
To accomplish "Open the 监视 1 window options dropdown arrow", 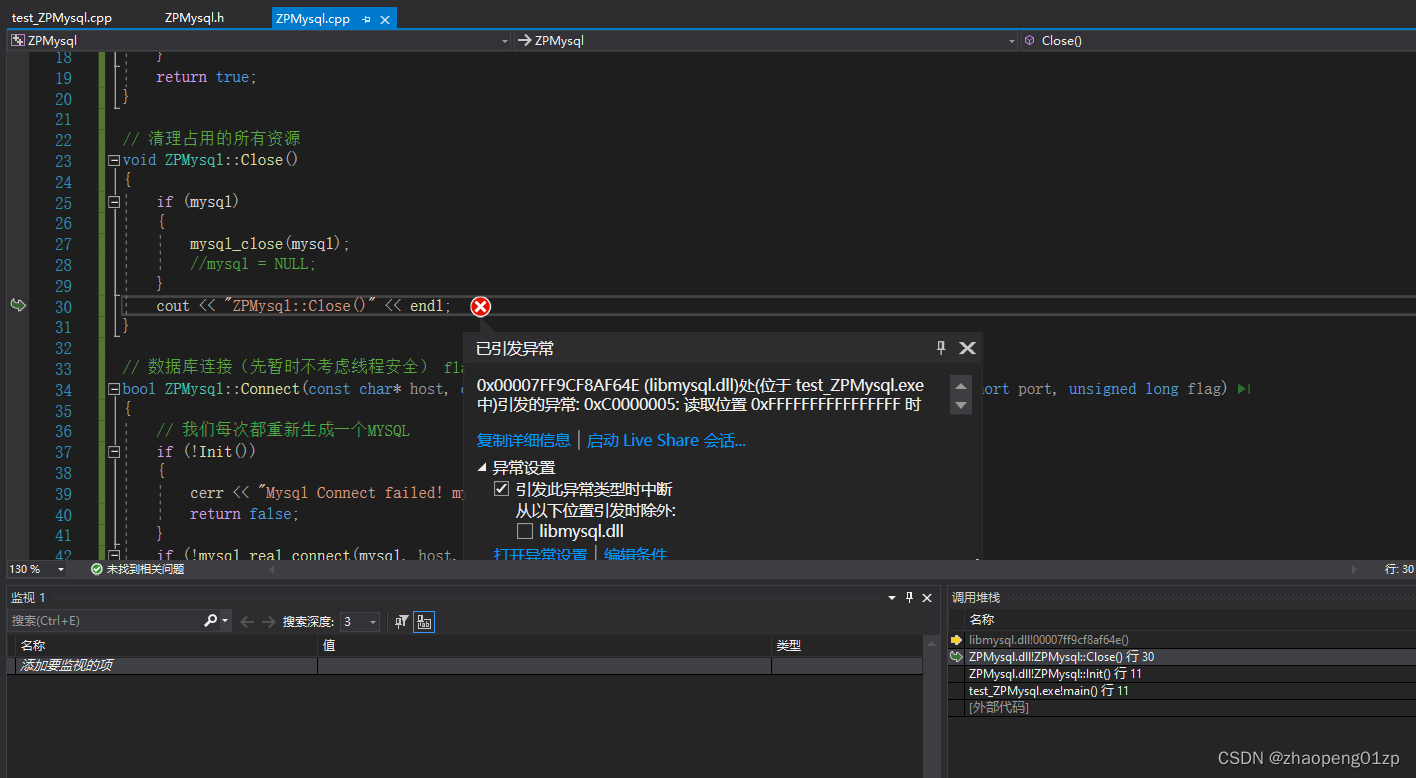I will [x=892, y=597].
